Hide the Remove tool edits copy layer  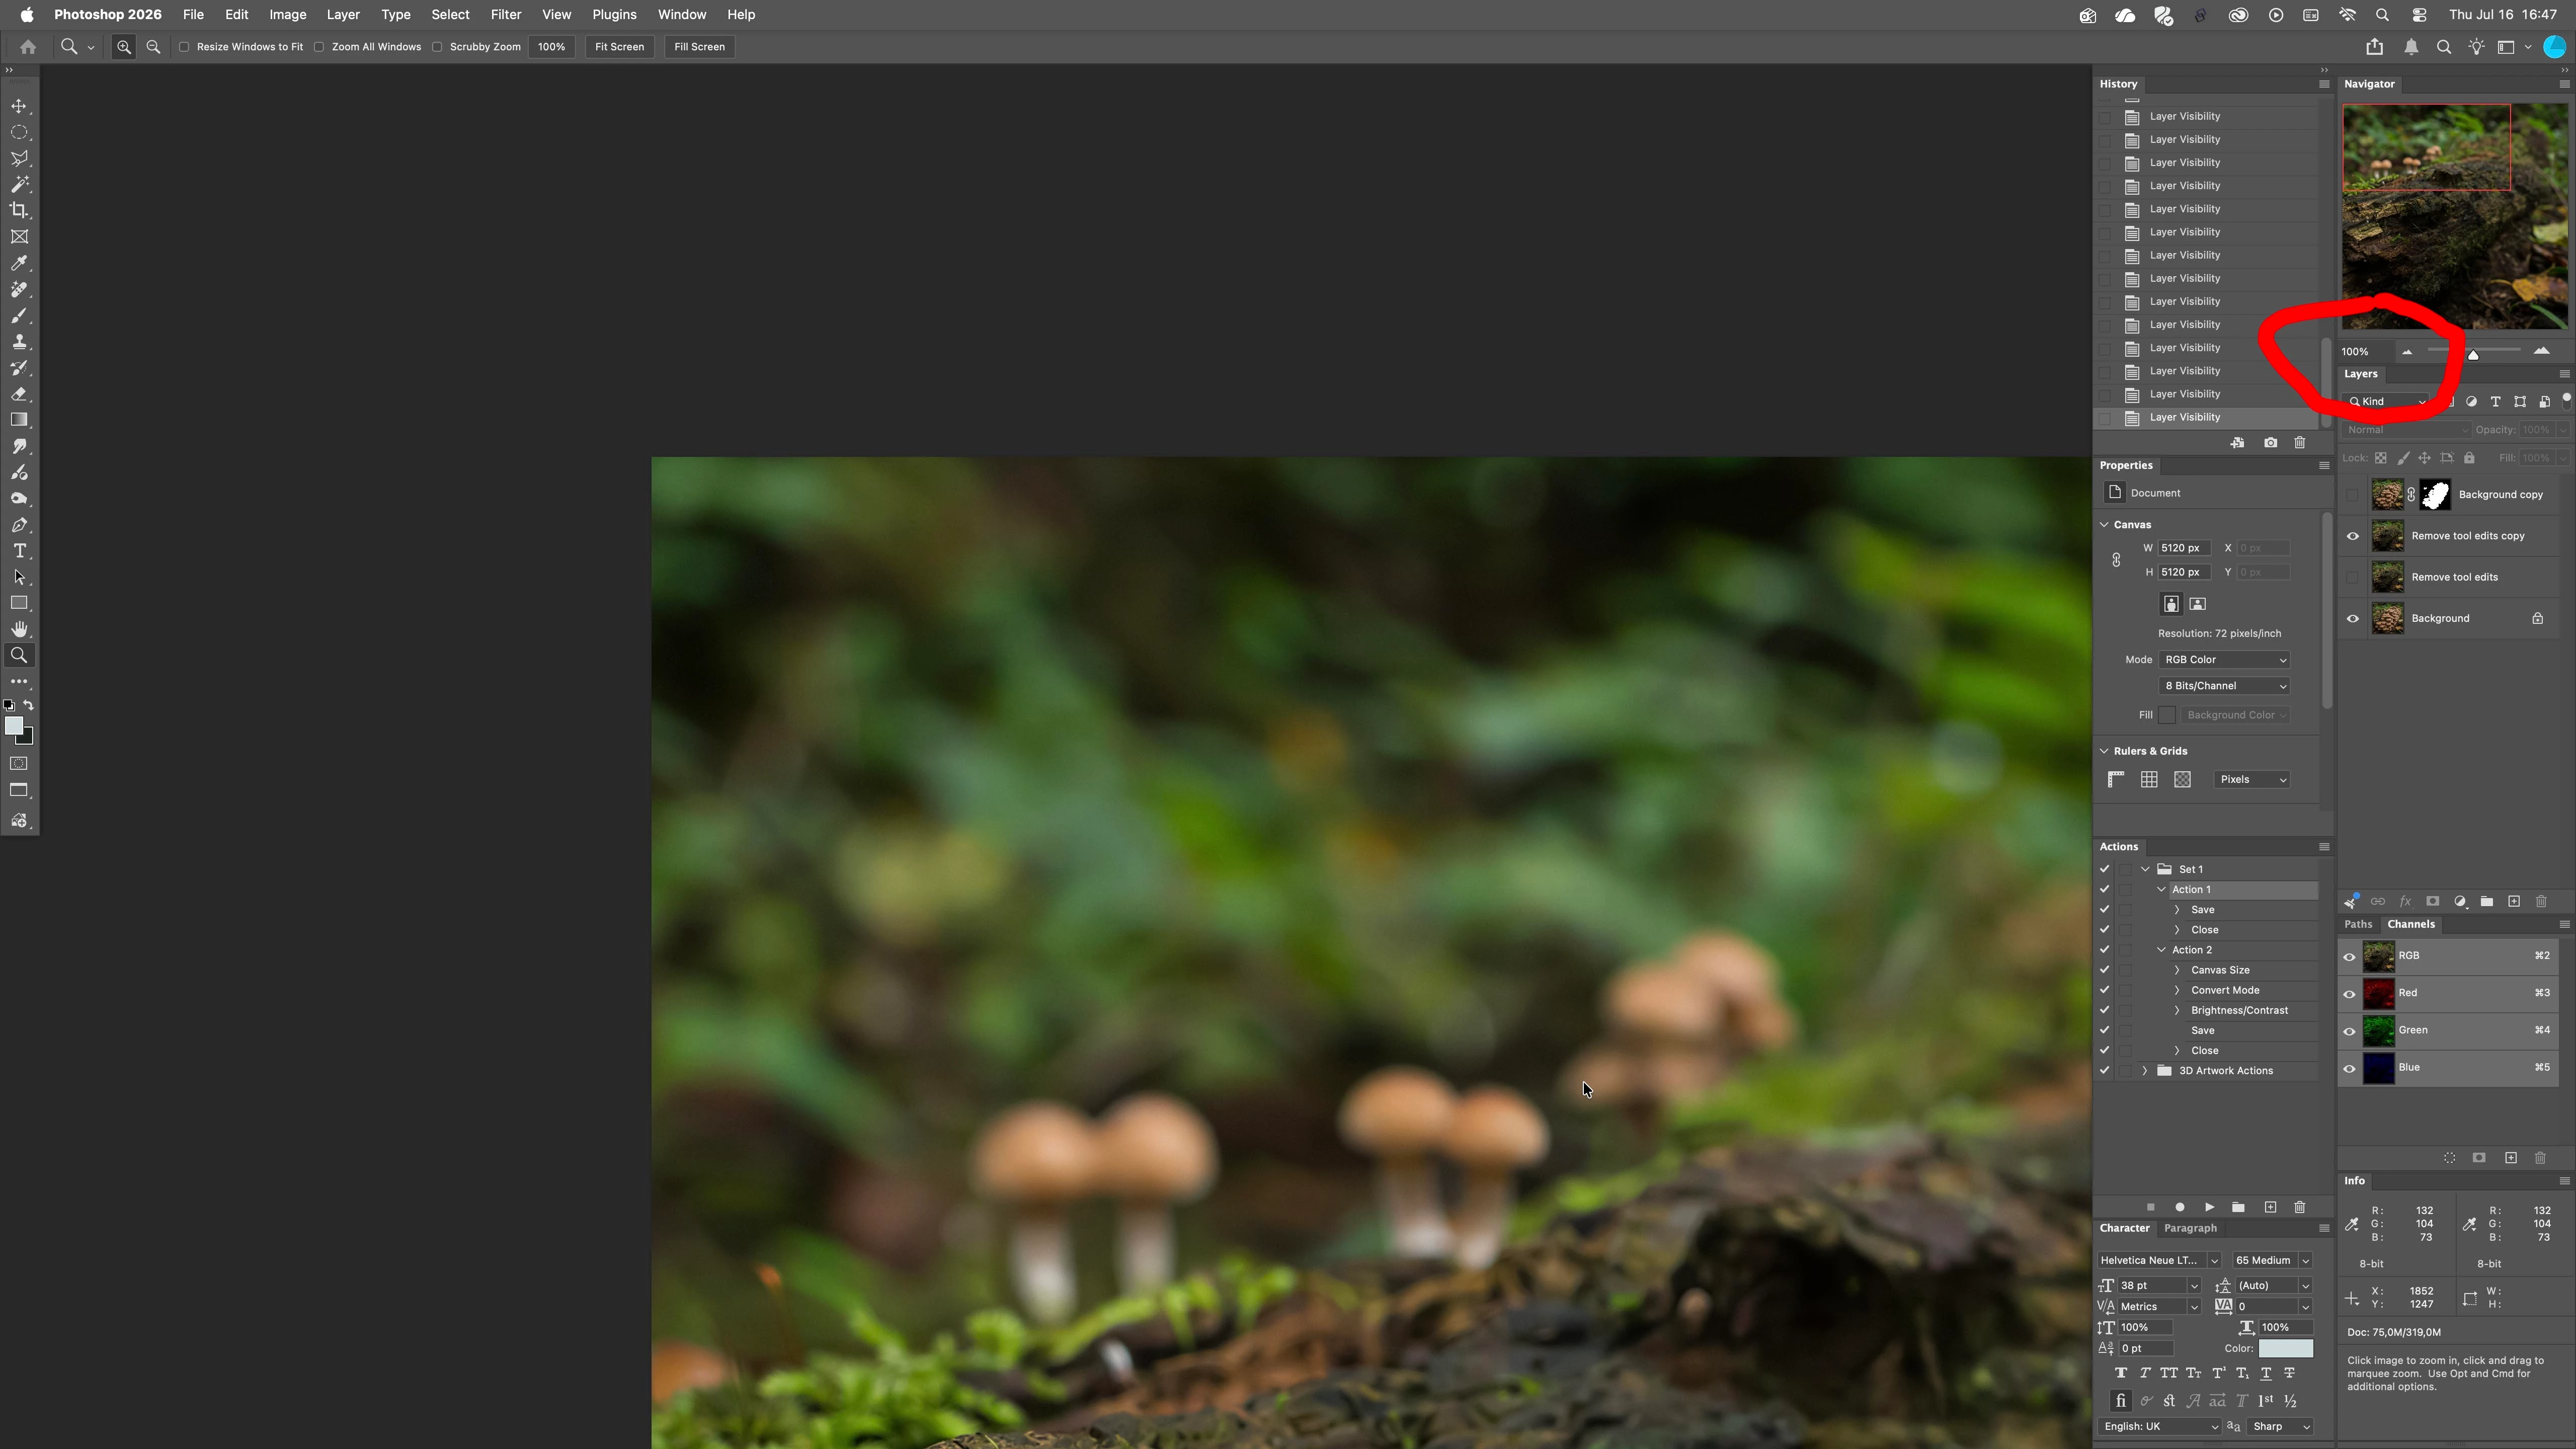tap(2352, 536)
